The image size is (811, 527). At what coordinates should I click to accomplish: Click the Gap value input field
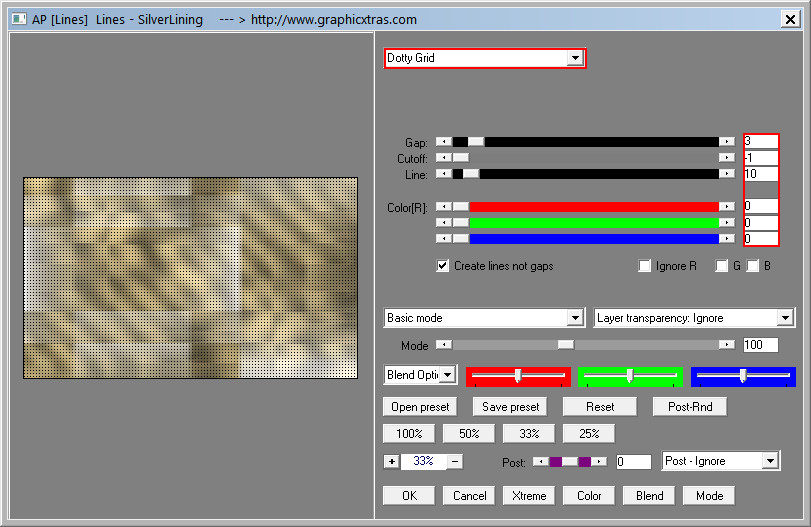coord(760,142)
